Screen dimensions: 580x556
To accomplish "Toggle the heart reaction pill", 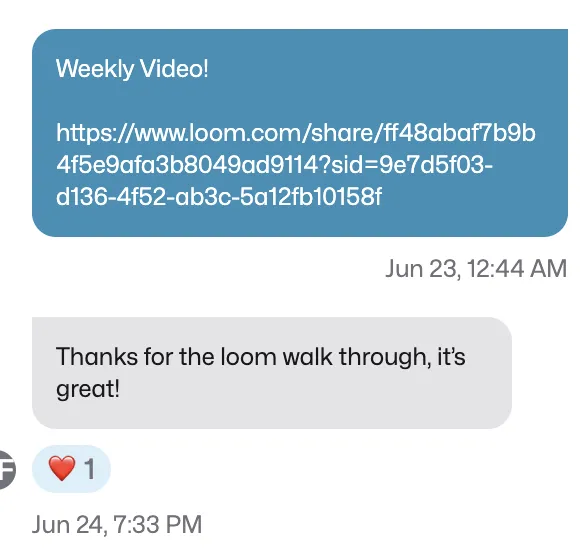I will point(71,469).
